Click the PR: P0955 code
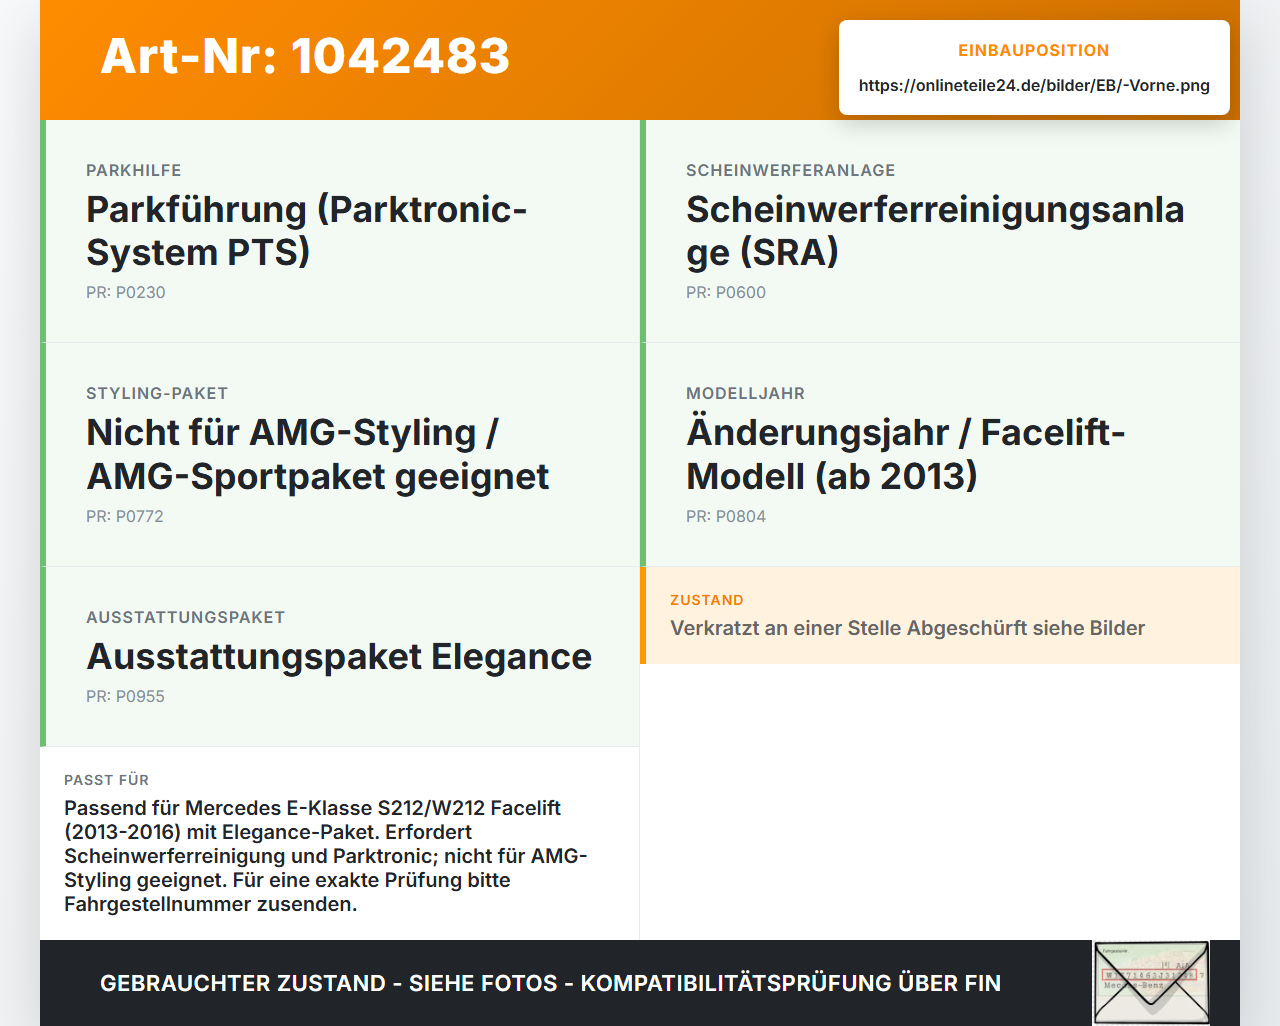The image size is (1280, 1026). pos(125,697)
